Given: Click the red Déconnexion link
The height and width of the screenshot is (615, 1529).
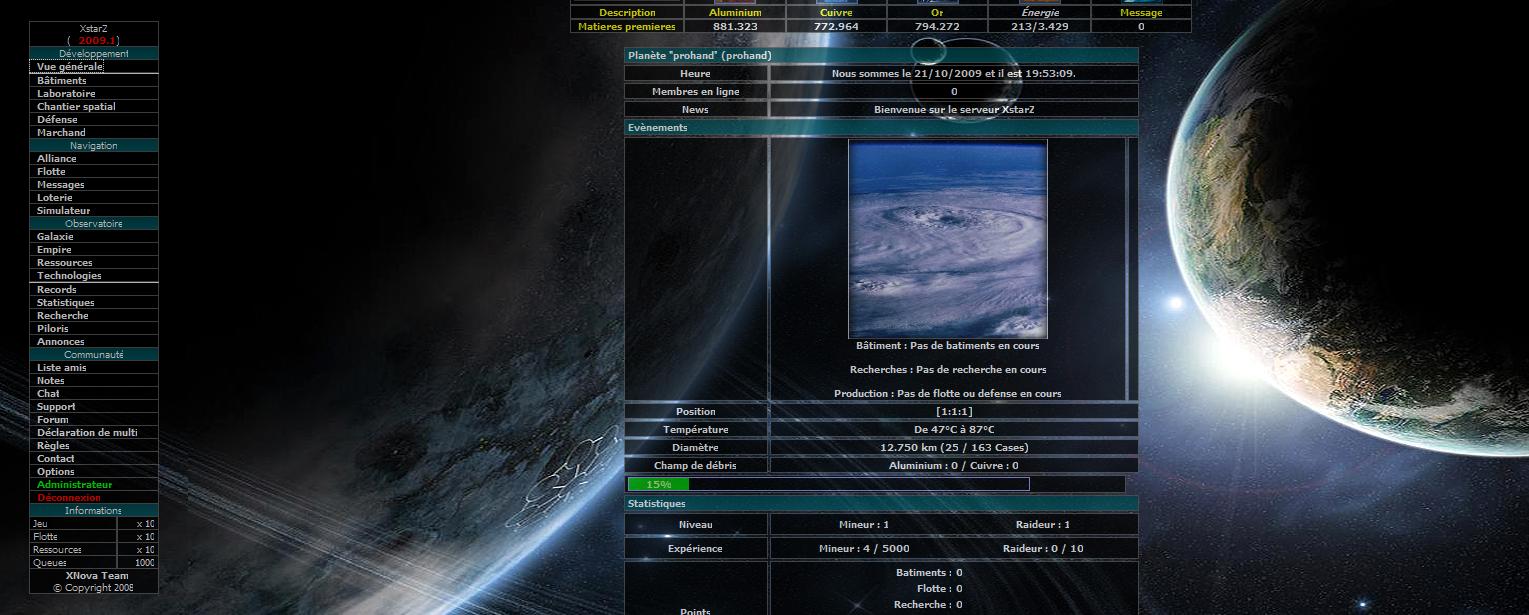Looking at the screenshot, I should pos(69,498).
